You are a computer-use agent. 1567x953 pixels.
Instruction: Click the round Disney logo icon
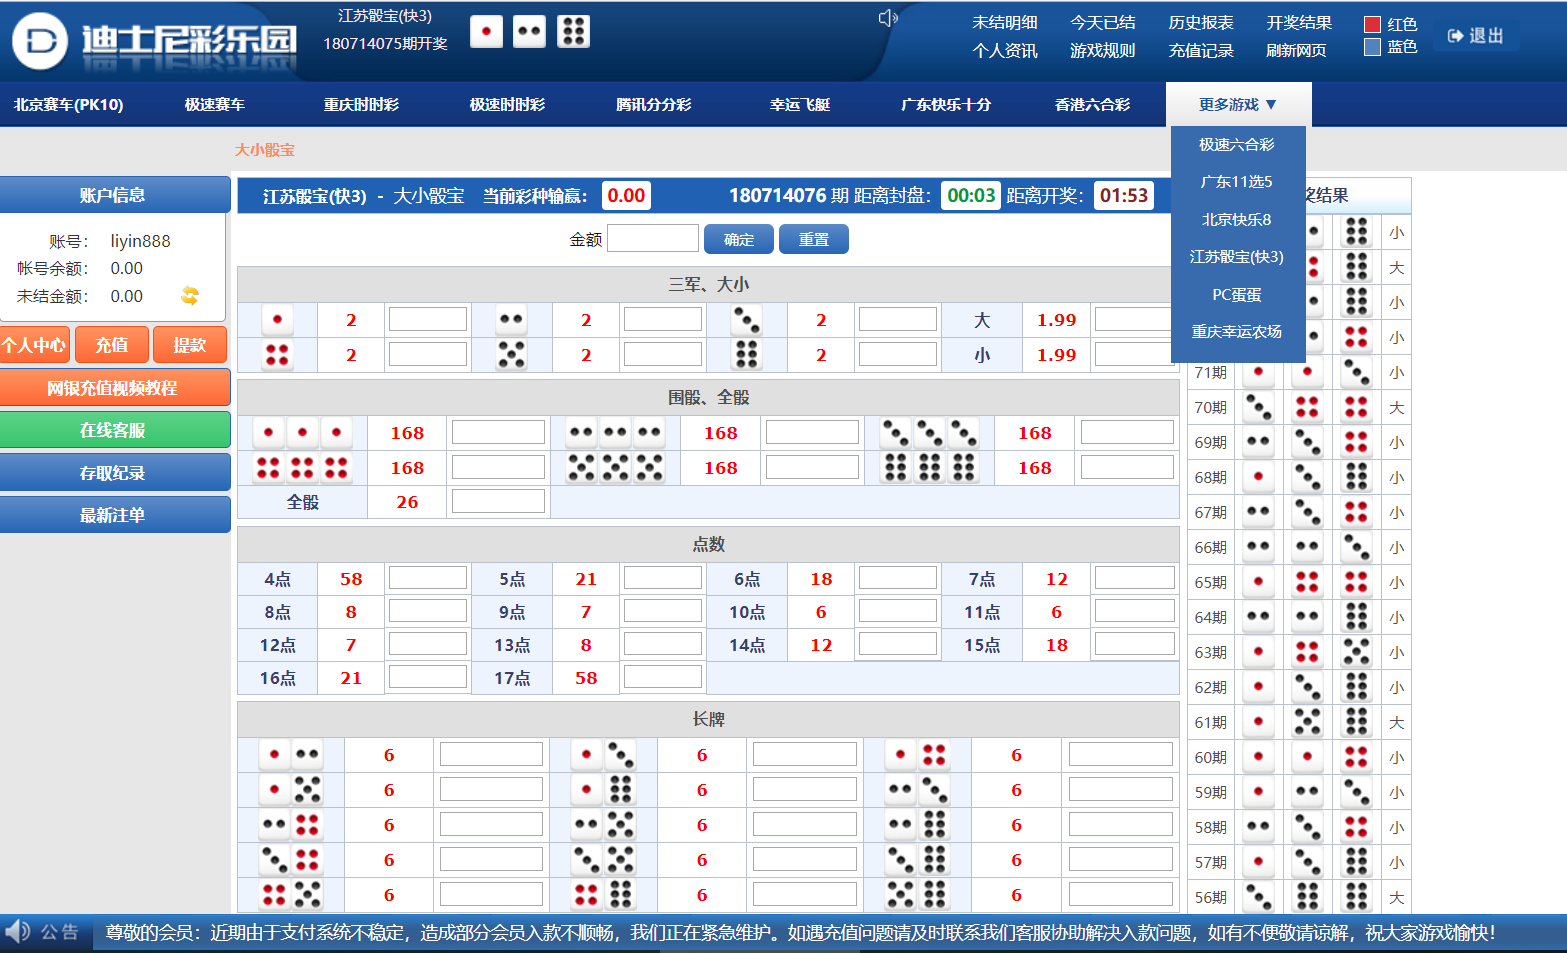tap(40, 41)
